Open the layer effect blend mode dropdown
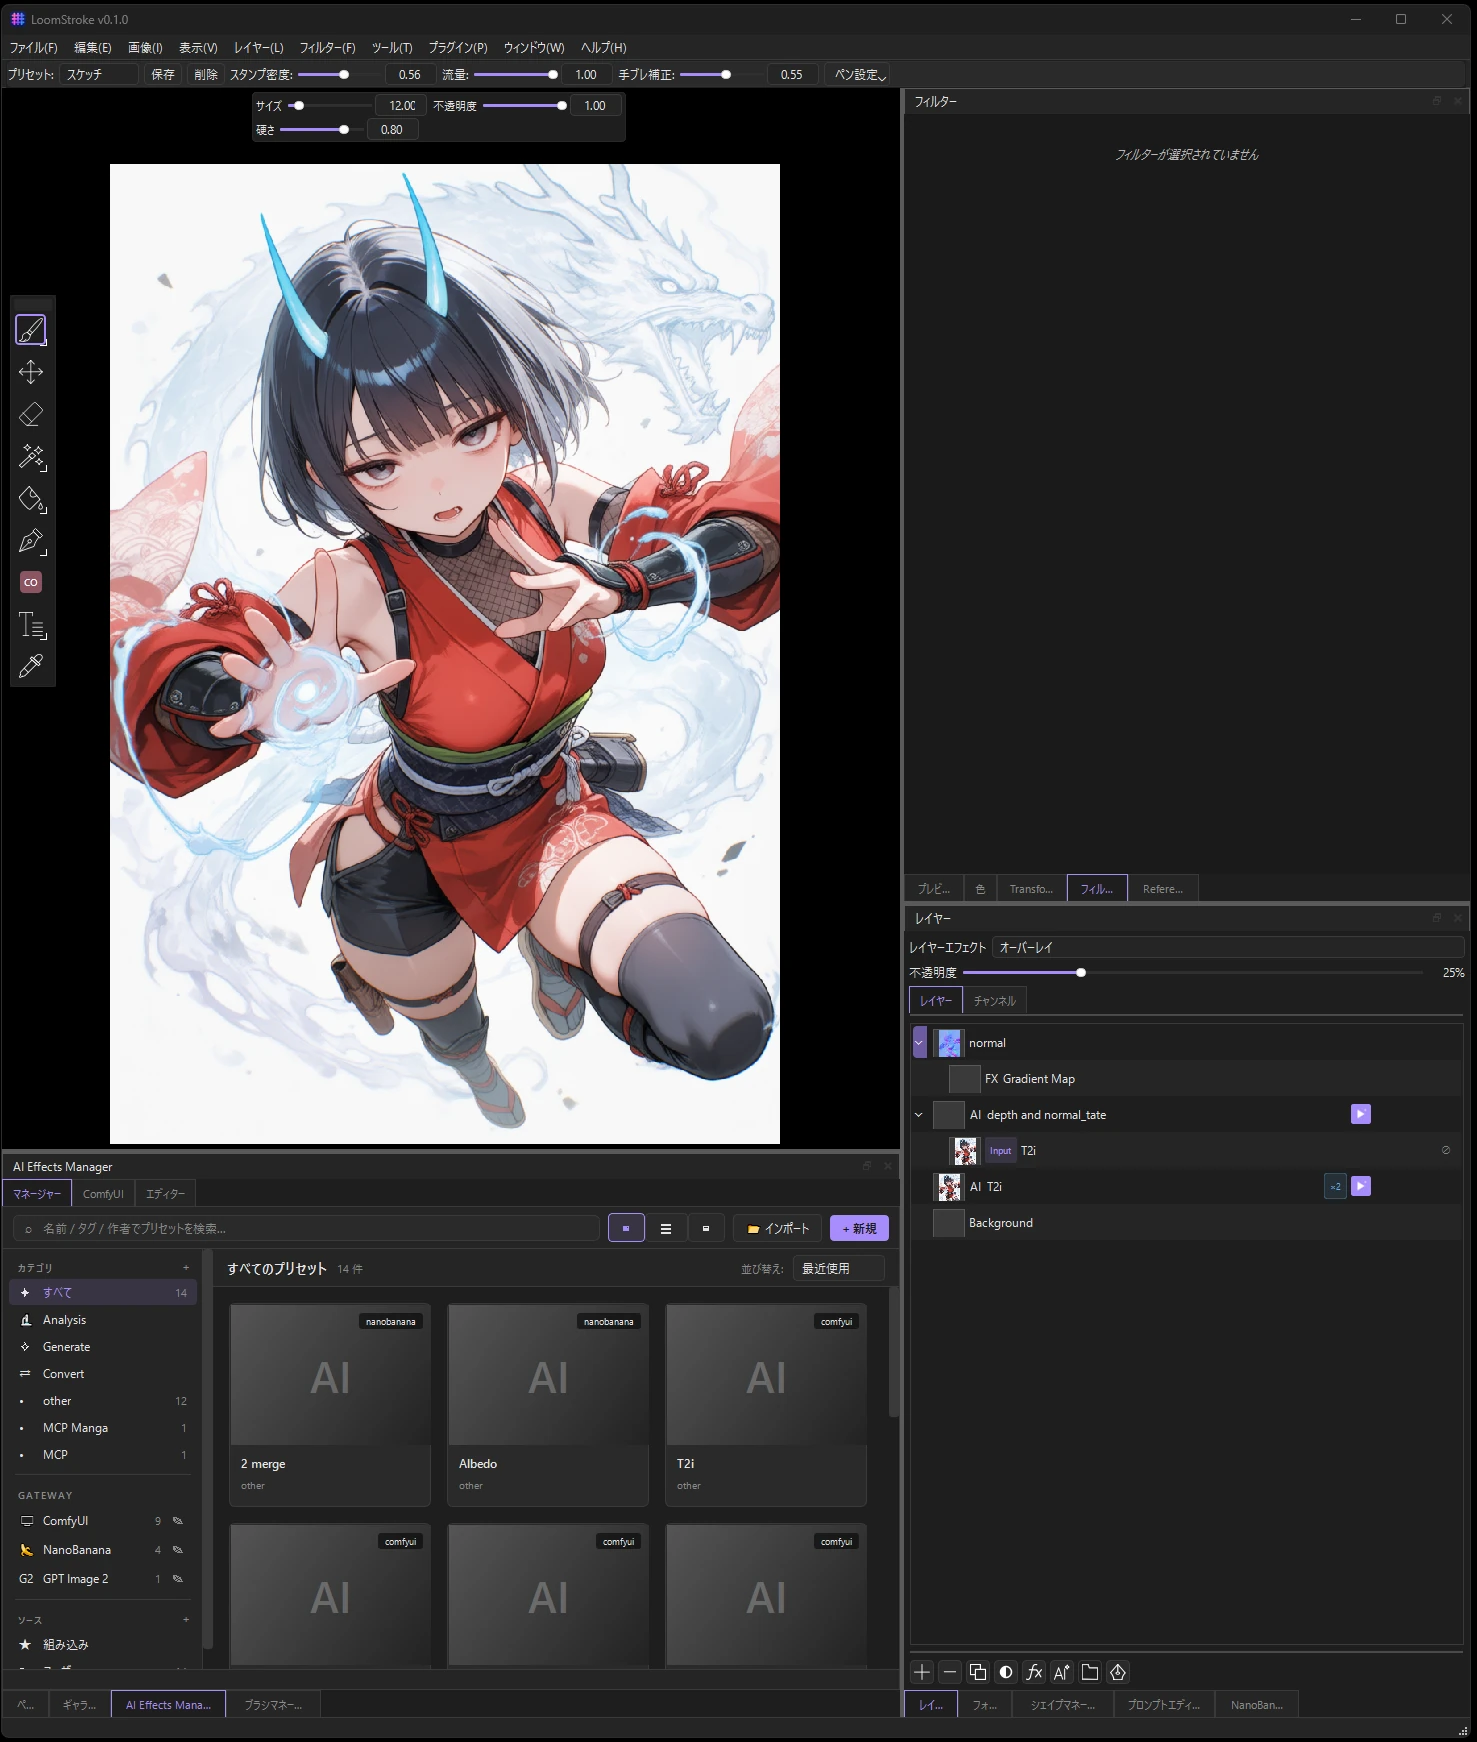The image size is (1477, 1742). (x=1228, y=947)
